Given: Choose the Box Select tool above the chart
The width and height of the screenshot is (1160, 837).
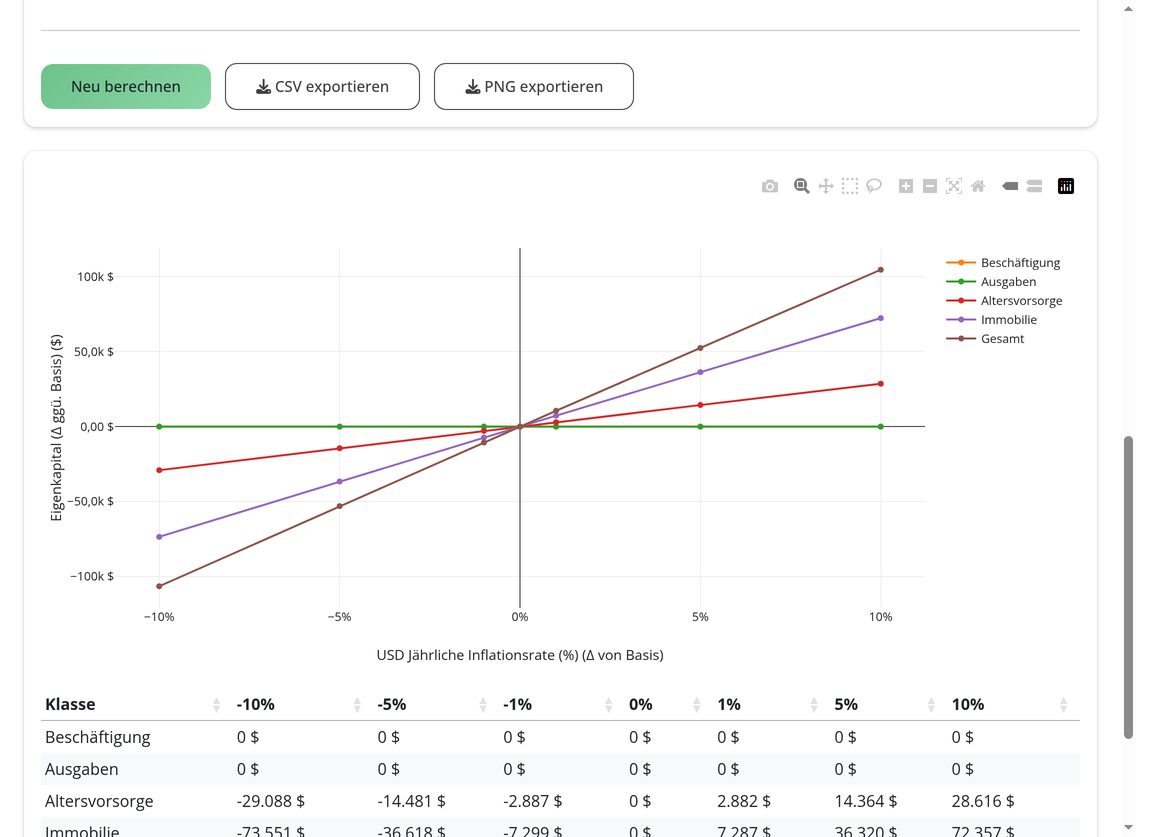Looking at the screenshot, I should [x=850, y=186].
